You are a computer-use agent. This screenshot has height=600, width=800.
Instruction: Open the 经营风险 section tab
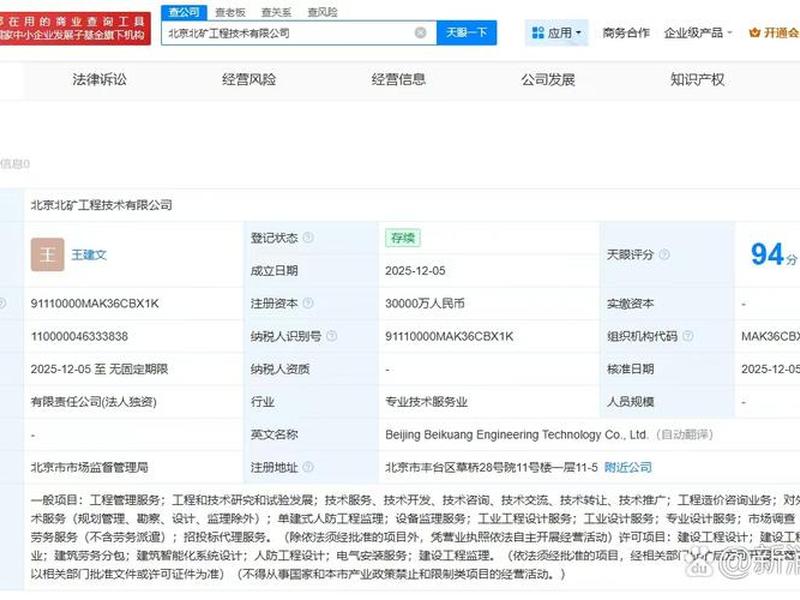pyautogui.click(x=249, y=80)
